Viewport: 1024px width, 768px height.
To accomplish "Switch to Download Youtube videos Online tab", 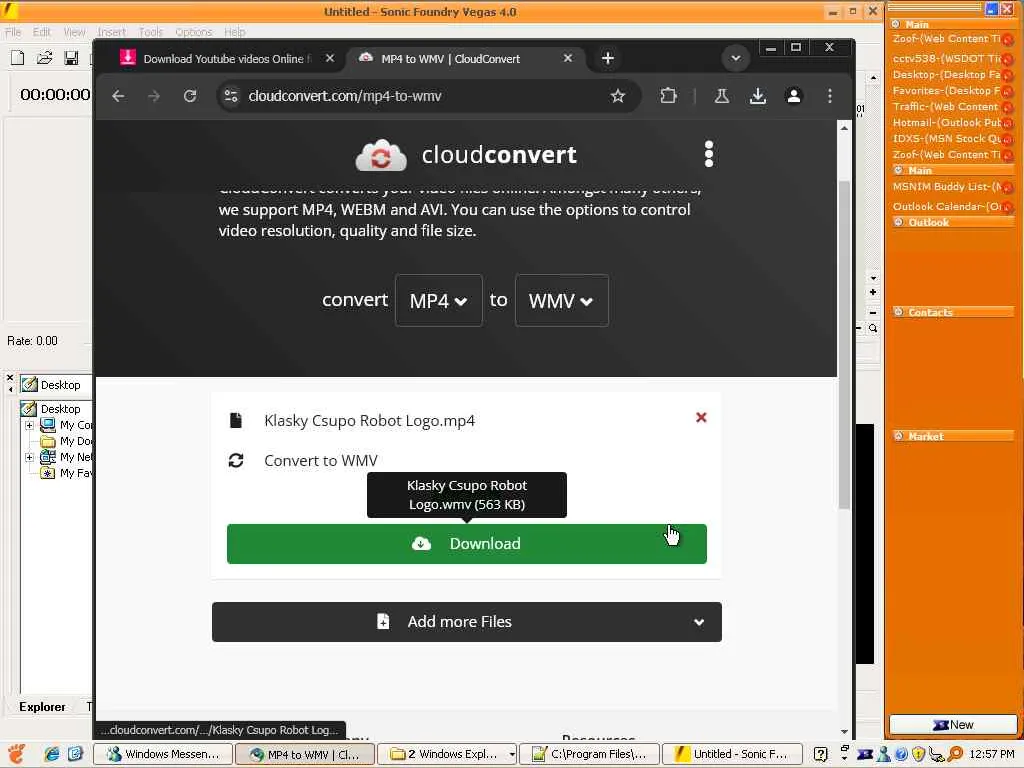I will pos(225,59).
